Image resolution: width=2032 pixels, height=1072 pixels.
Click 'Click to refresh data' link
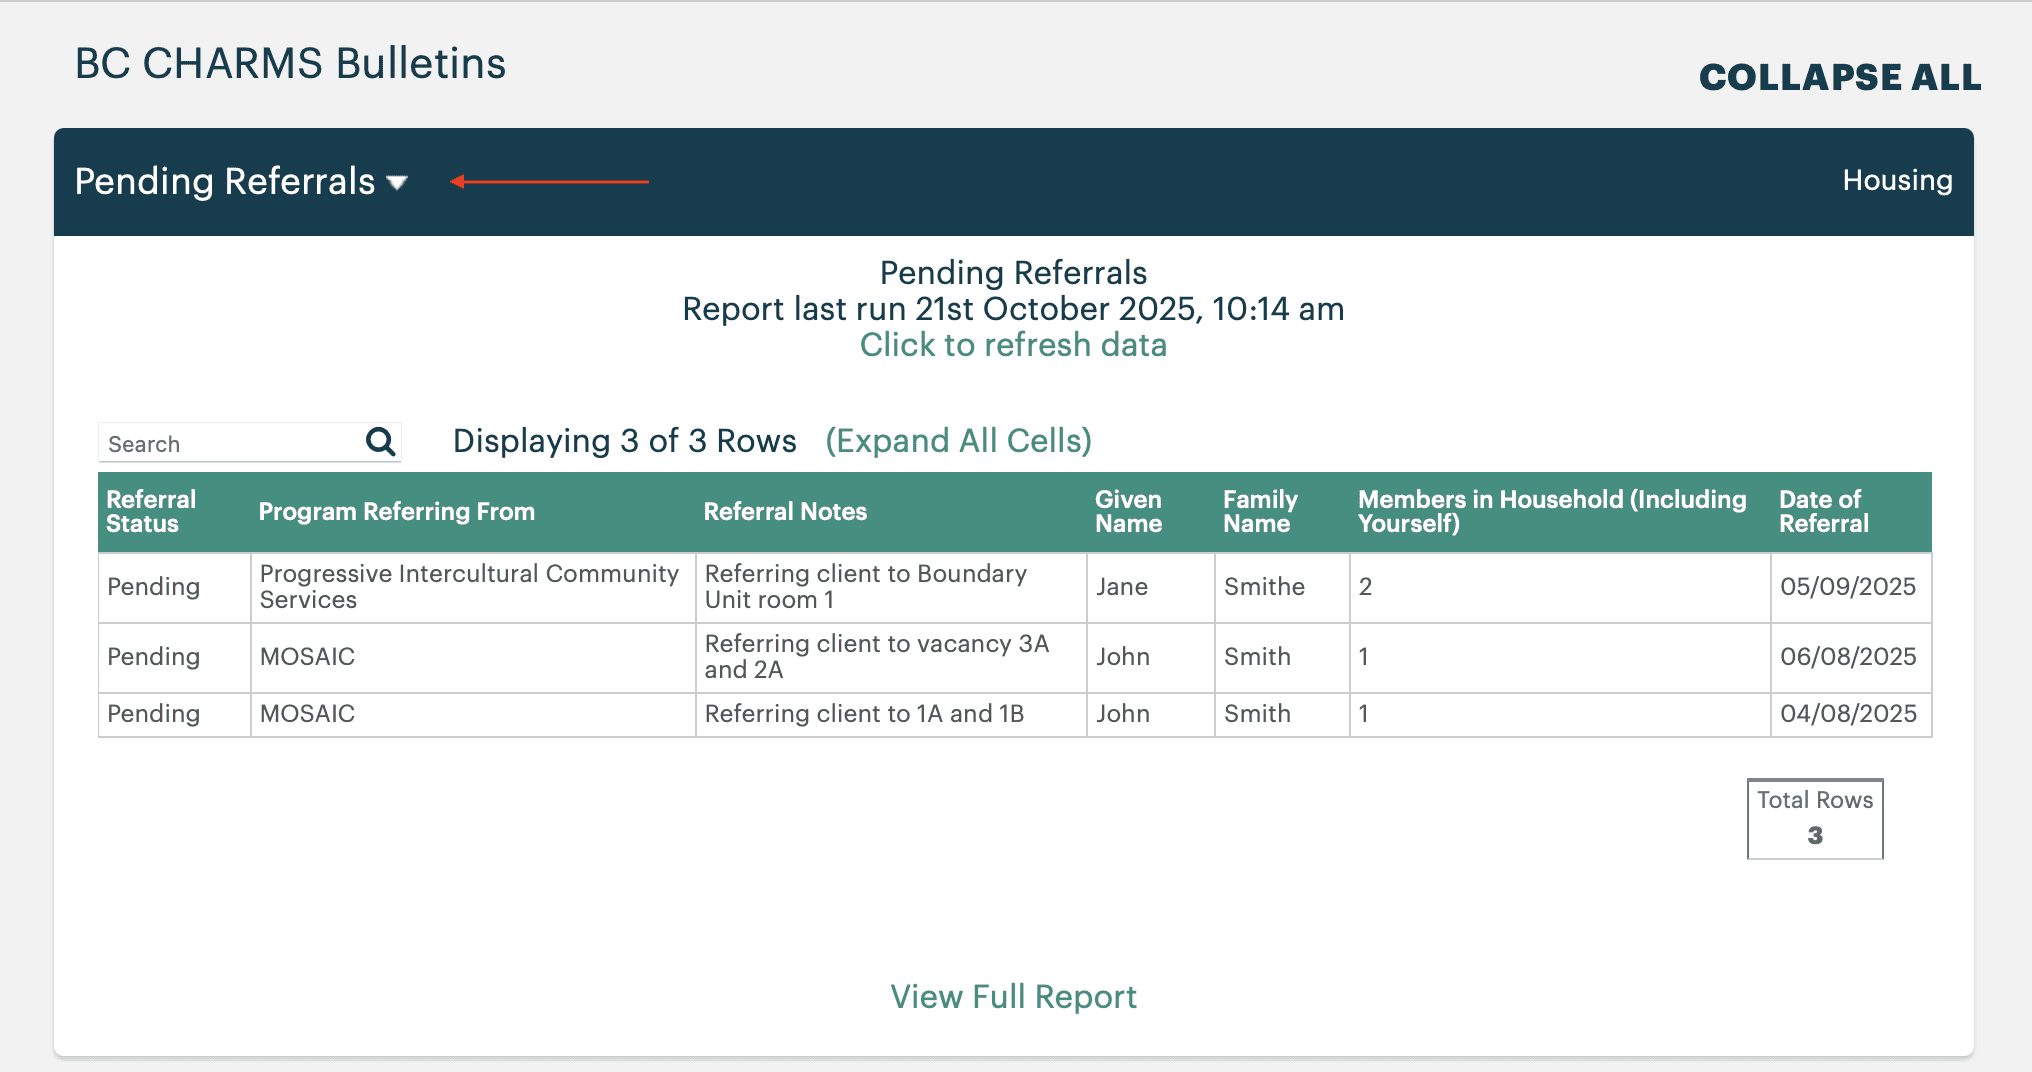1013,345
